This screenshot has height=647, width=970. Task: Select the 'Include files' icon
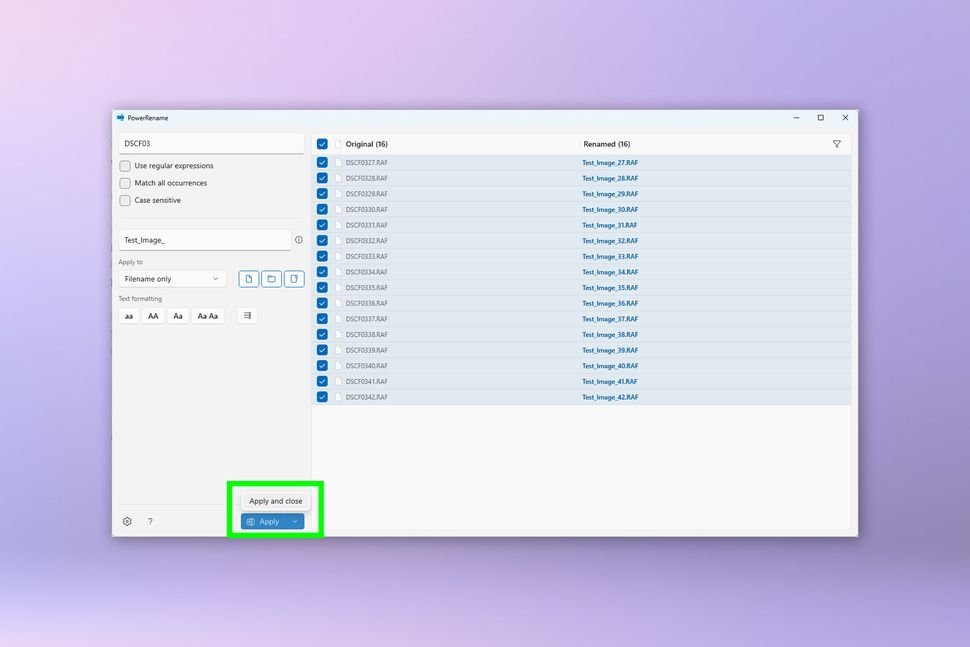(248, 278)
